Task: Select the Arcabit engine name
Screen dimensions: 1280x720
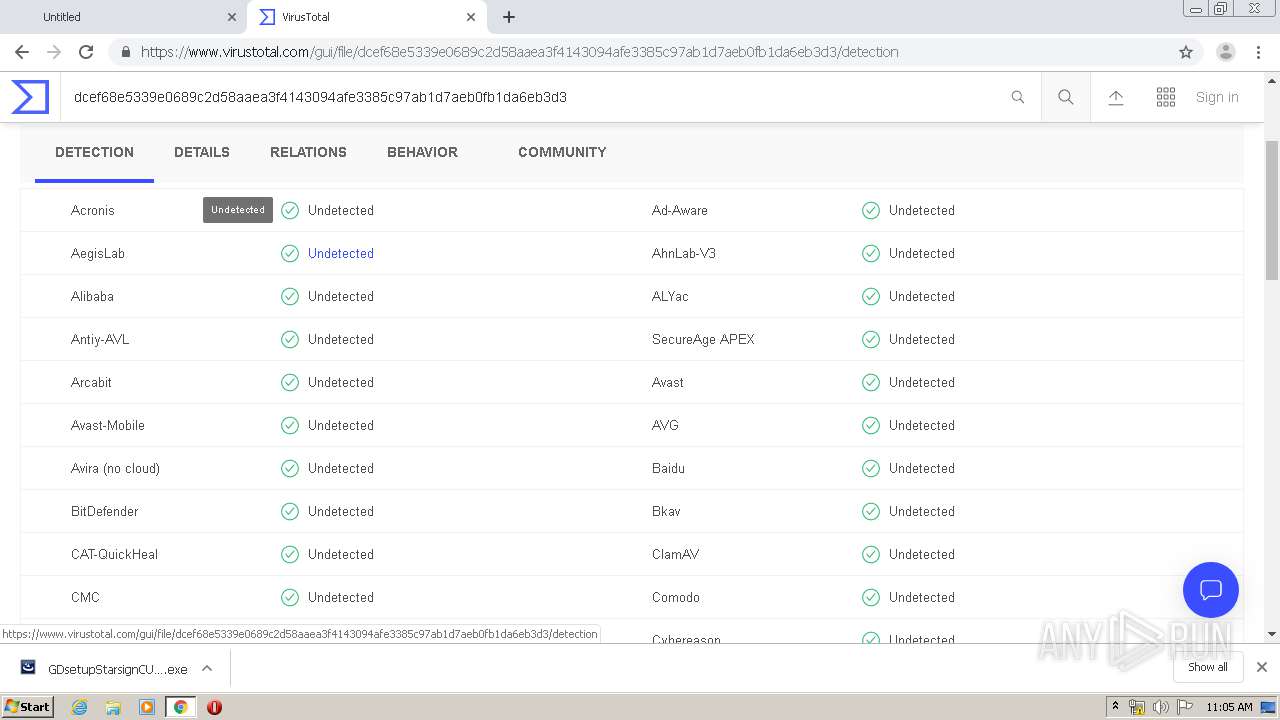Action: click(x=91, y=382)
